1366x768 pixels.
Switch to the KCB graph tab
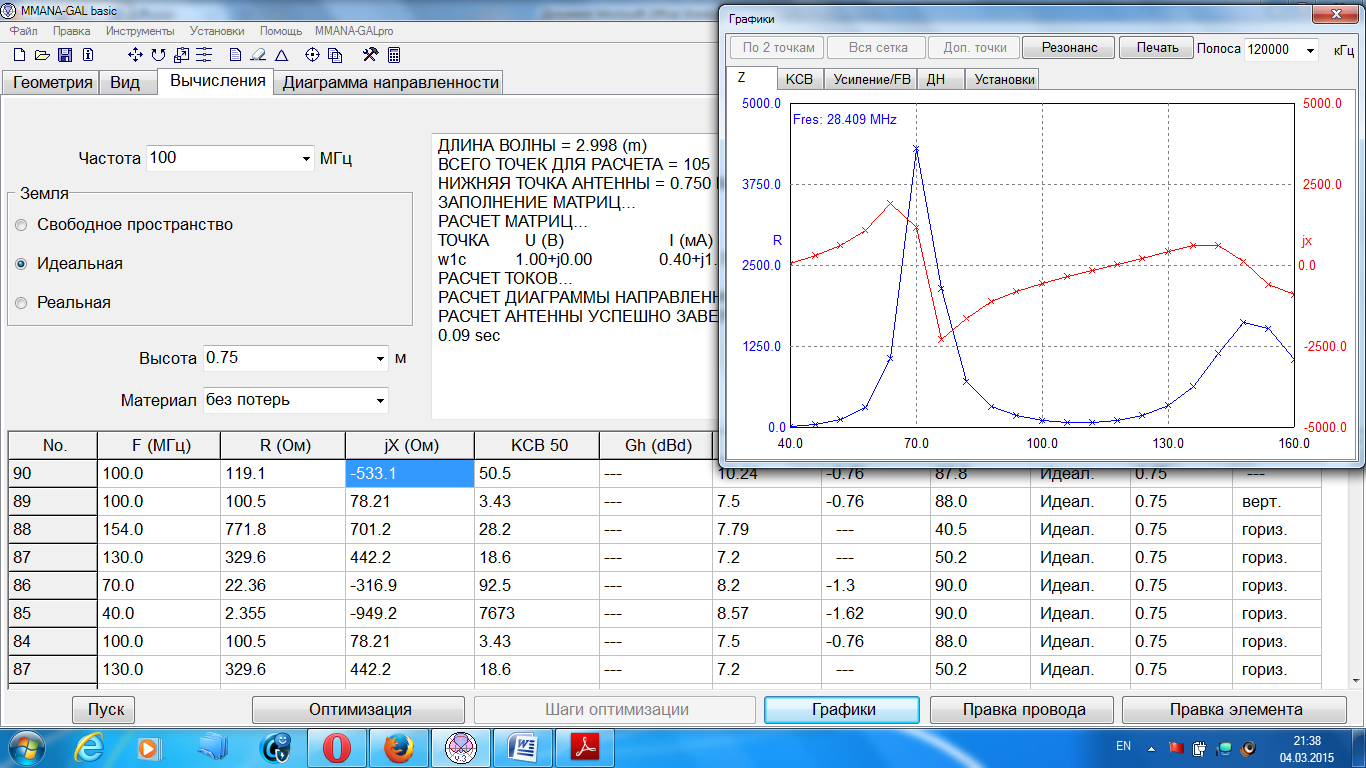(799, 79)
